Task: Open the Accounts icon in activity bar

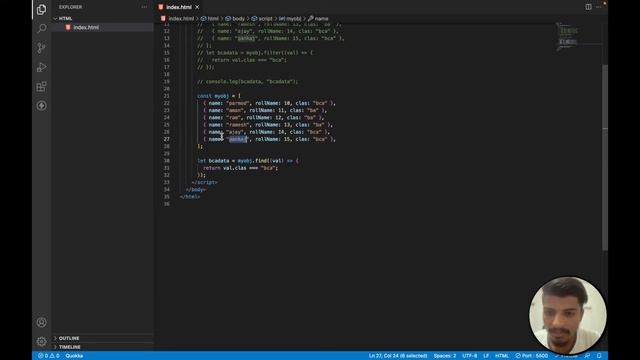Action: coord(41,322)
